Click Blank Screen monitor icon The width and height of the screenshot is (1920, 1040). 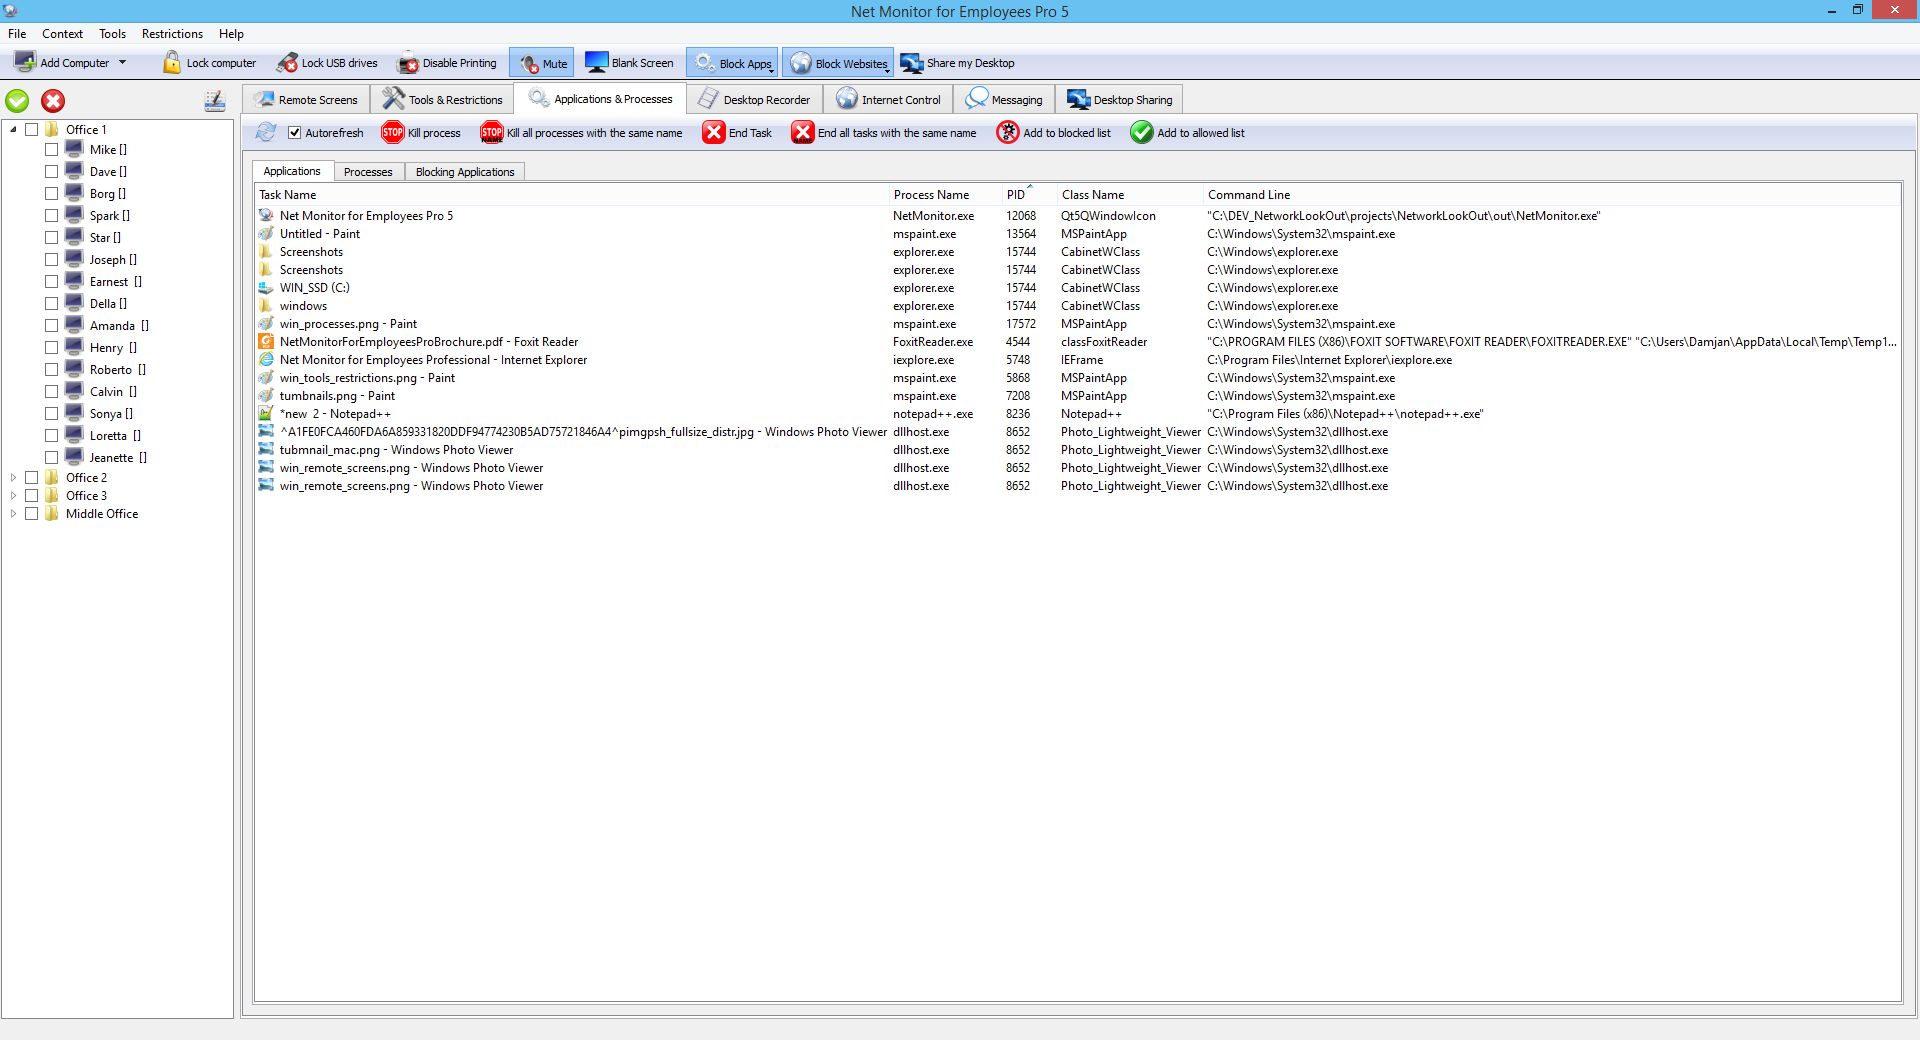click(x=596, y=62)
